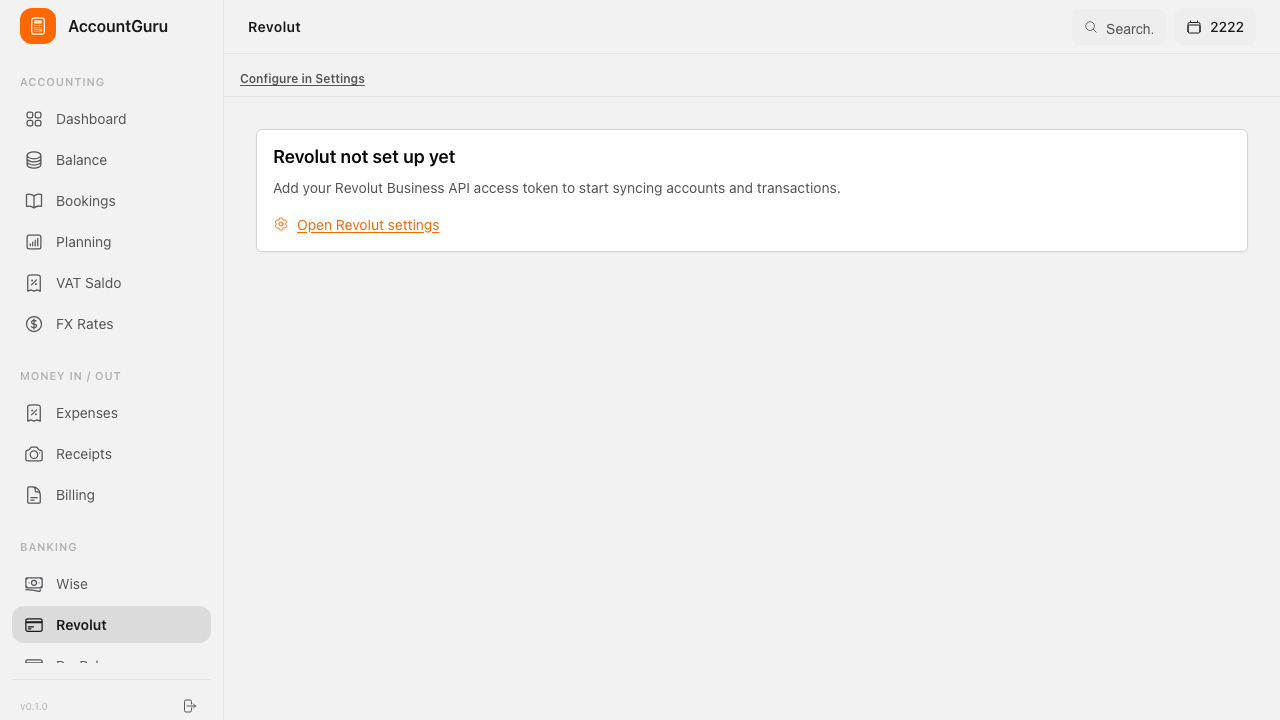Navigate to Billing in the sidebar

(x=111, y=495)
